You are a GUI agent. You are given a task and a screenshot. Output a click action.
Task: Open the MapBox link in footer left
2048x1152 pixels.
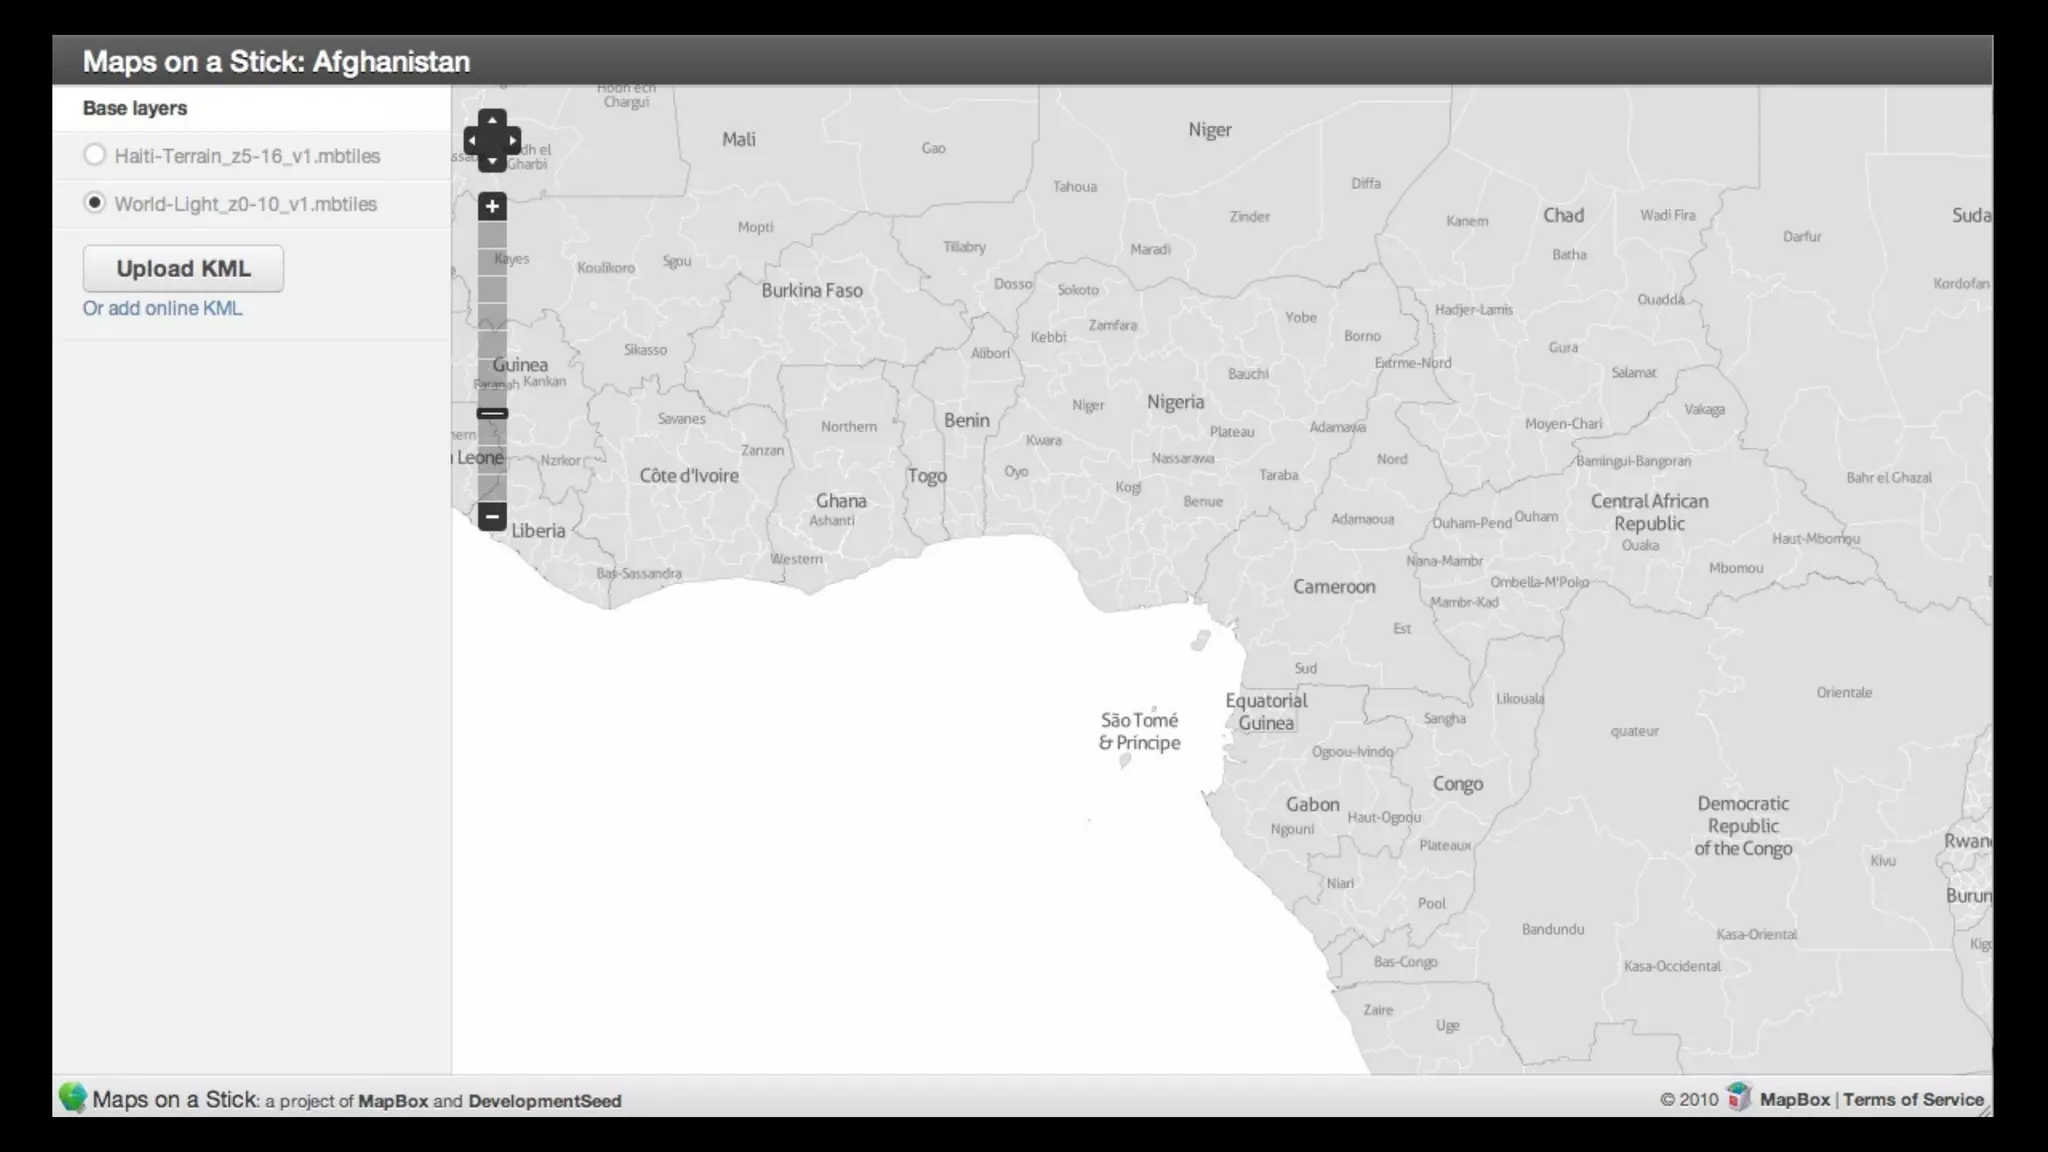click(x=393, y=1101)
